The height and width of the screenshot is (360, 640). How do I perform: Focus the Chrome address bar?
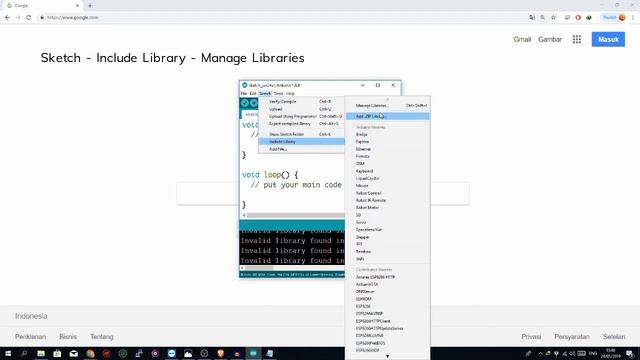(x=282, y=18)
